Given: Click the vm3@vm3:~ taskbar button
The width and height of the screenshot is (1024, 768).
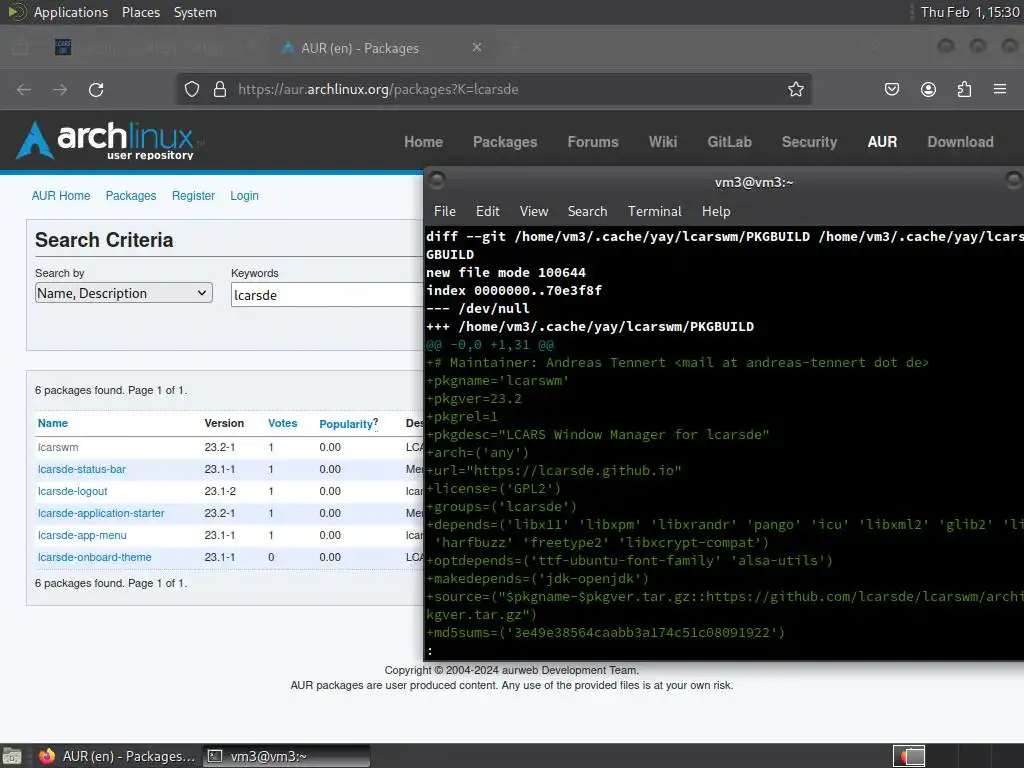Looking at the screenshot, I should click(x=286, y=756).
